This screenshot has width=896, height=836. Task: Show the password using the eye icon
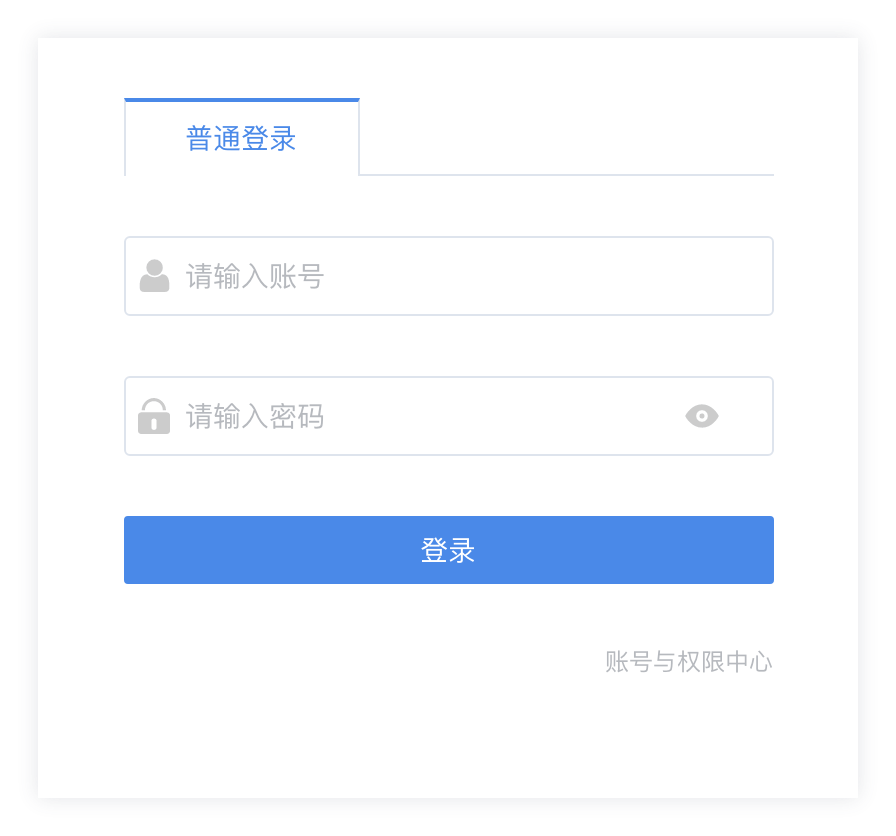coord(702,416)
